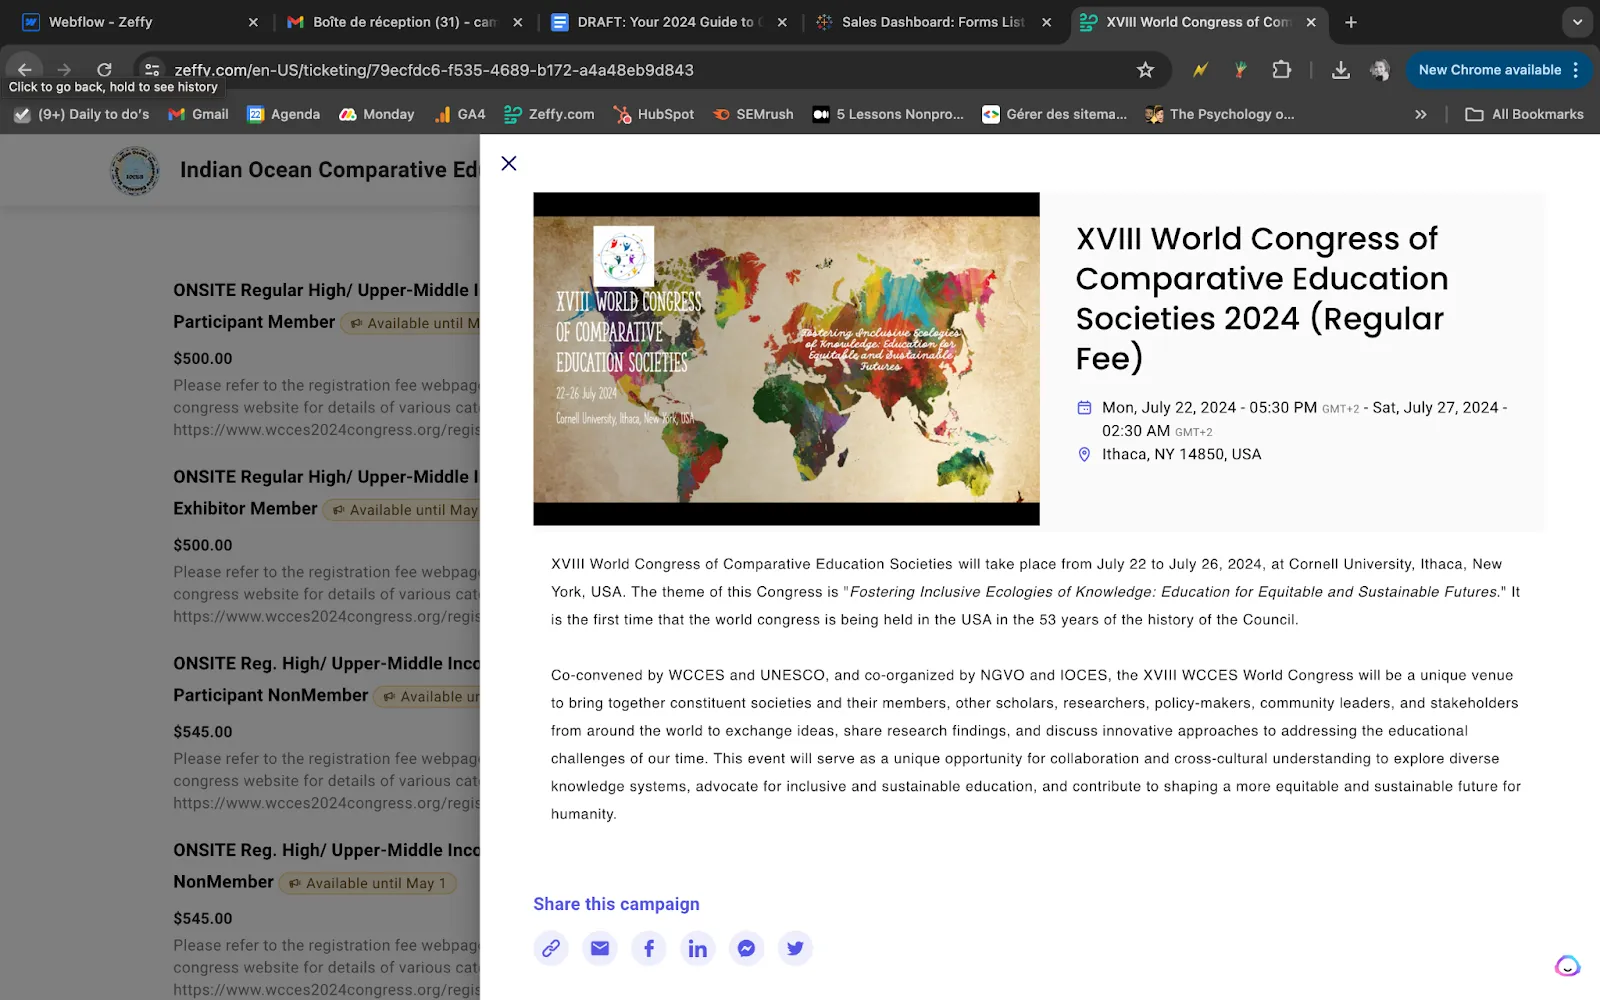Copy campaign link via the link icon
The height and width of the screenshot is (1000, 1600).
point(551,948)
